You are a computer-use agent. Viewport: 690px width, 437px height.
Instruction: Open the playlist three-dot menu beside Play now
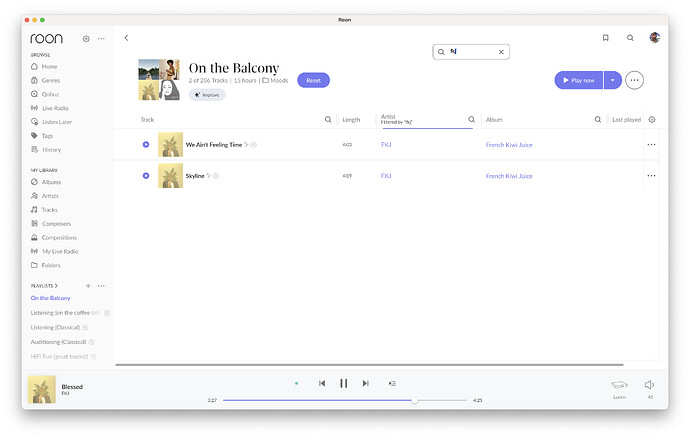[x=634, y=80]
